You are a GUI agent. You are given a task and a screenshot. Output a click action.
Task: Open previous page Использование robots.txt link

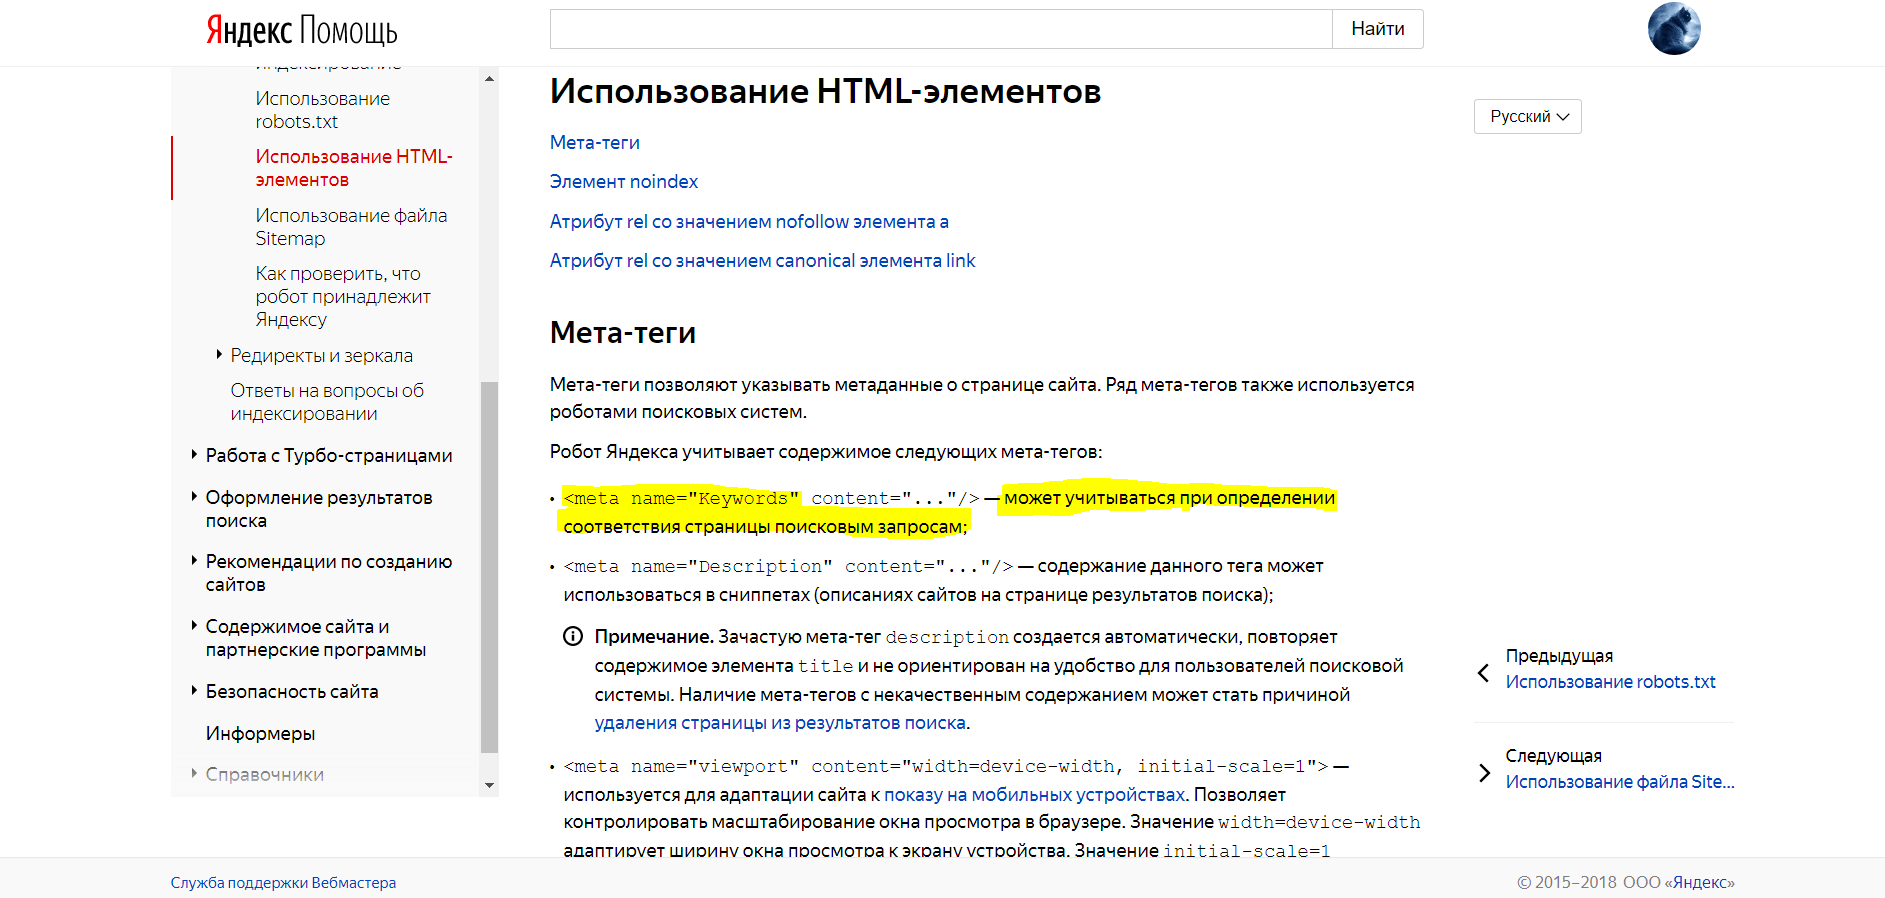pos(1610,681)
